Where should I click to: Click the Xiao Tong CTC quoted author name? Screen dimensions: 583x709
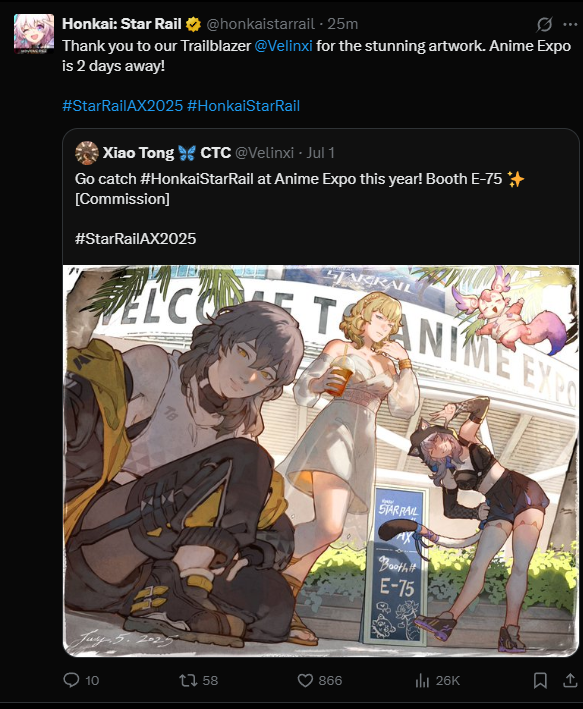pyautogui.click(x=167, y=153)
